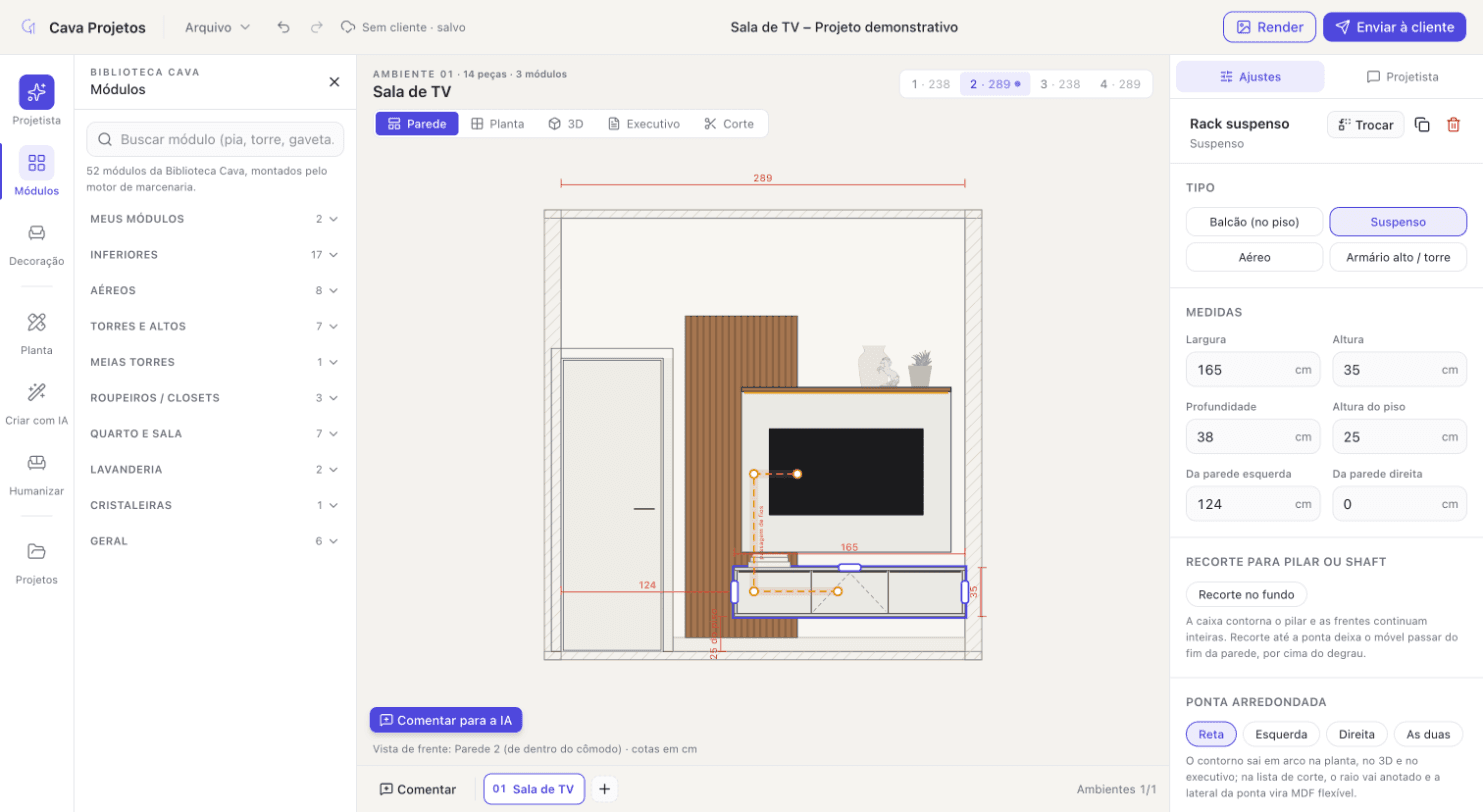Add a new ambiente with plus button

[604, 789]
